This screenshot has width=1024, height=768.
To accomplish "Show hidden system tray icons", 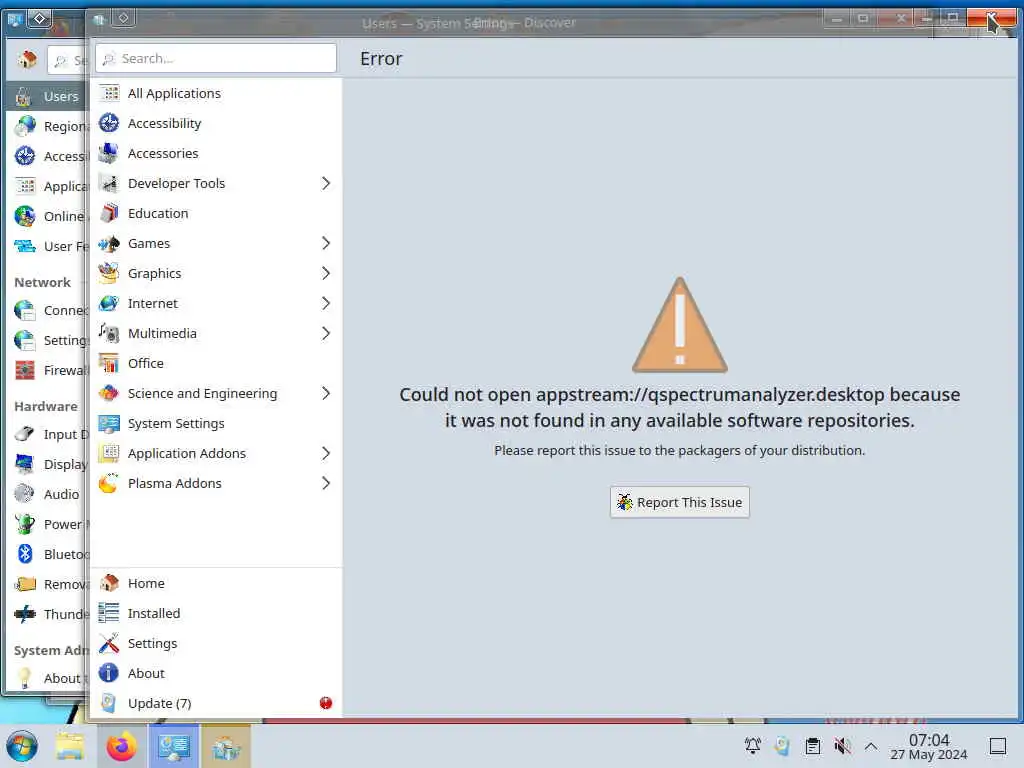I will click(x=871, y=746).
